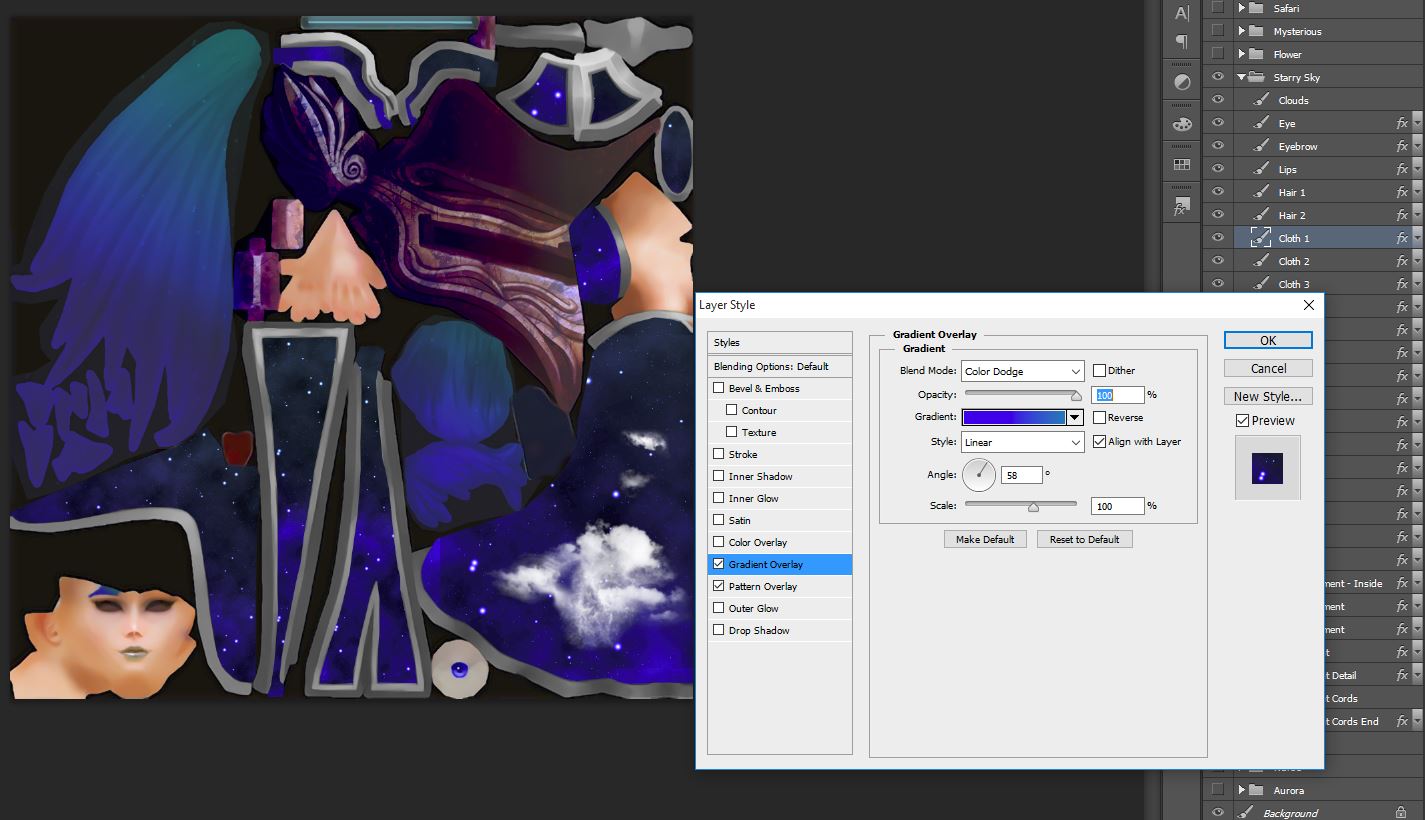Hide the Clouds layer

click(1217, 100)
